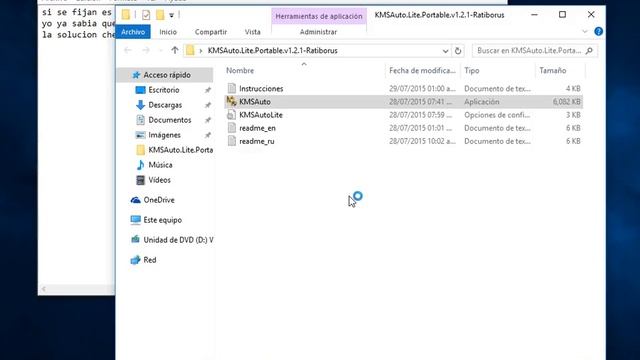Click New folder quick access icon
640x360 pixels.
coord(160,15)
